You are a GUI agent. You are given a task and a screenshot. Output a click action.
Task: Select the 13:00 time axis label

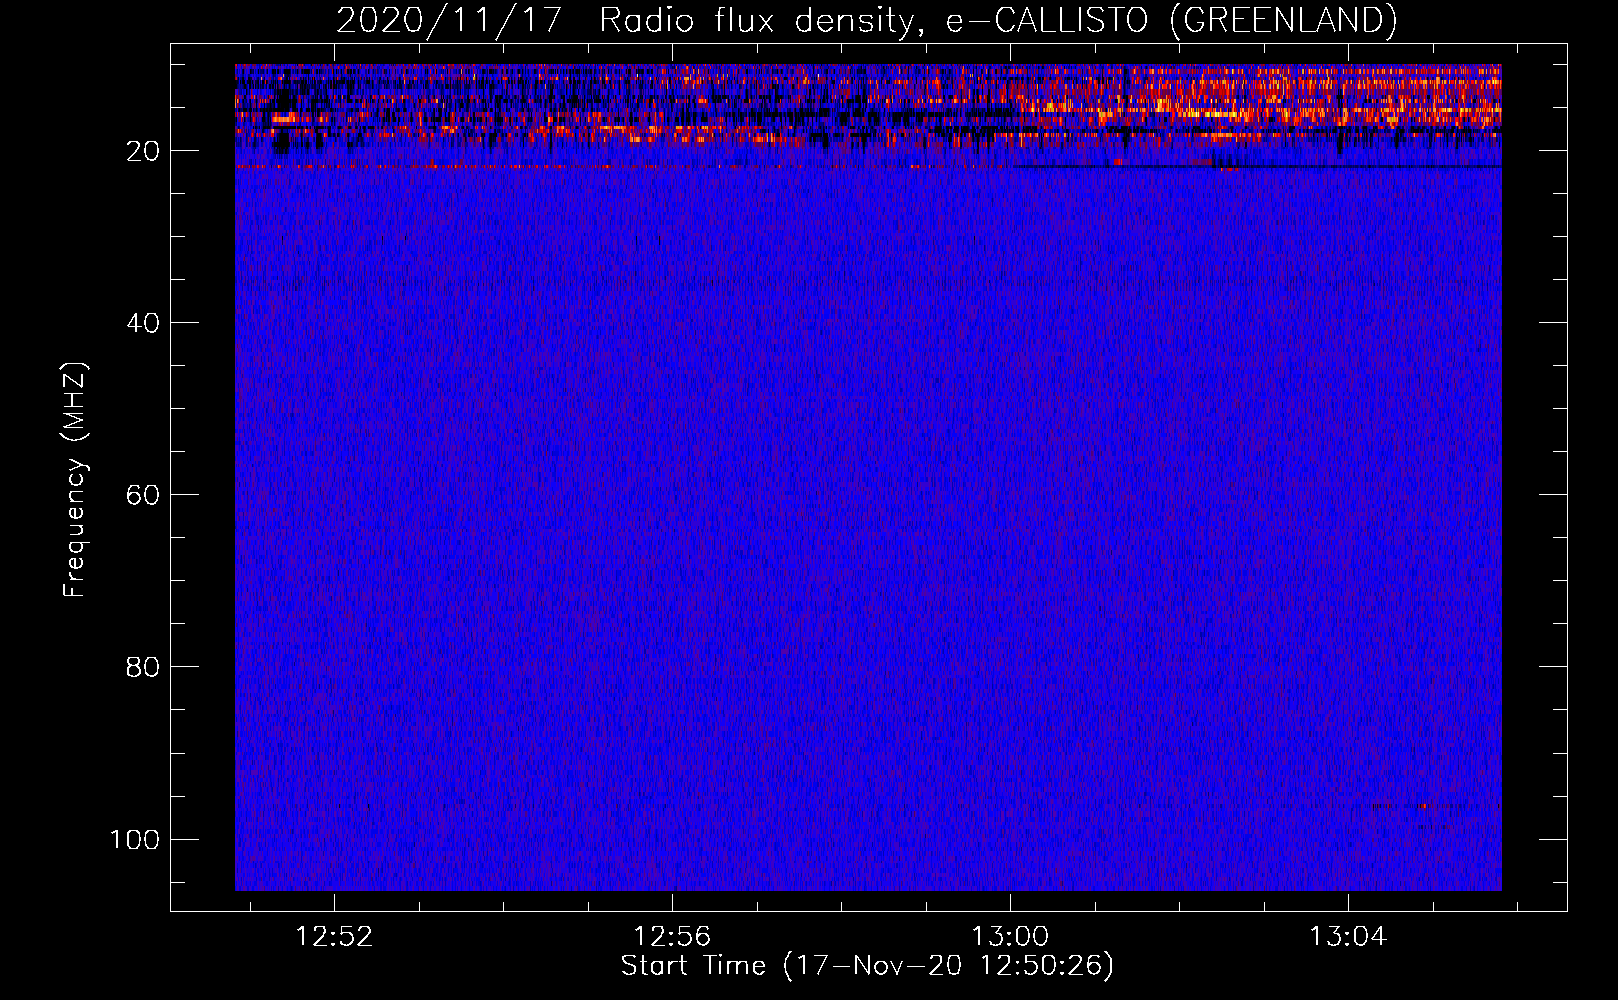[1011, 937]
